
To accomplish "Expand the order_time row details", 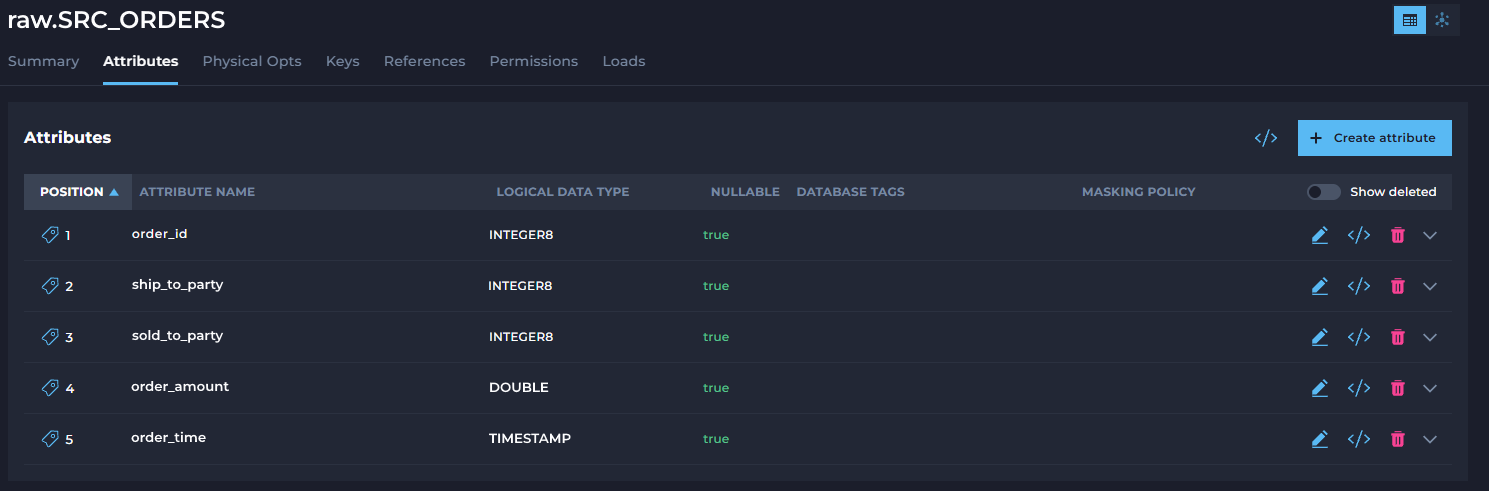I will [1430, 439].
